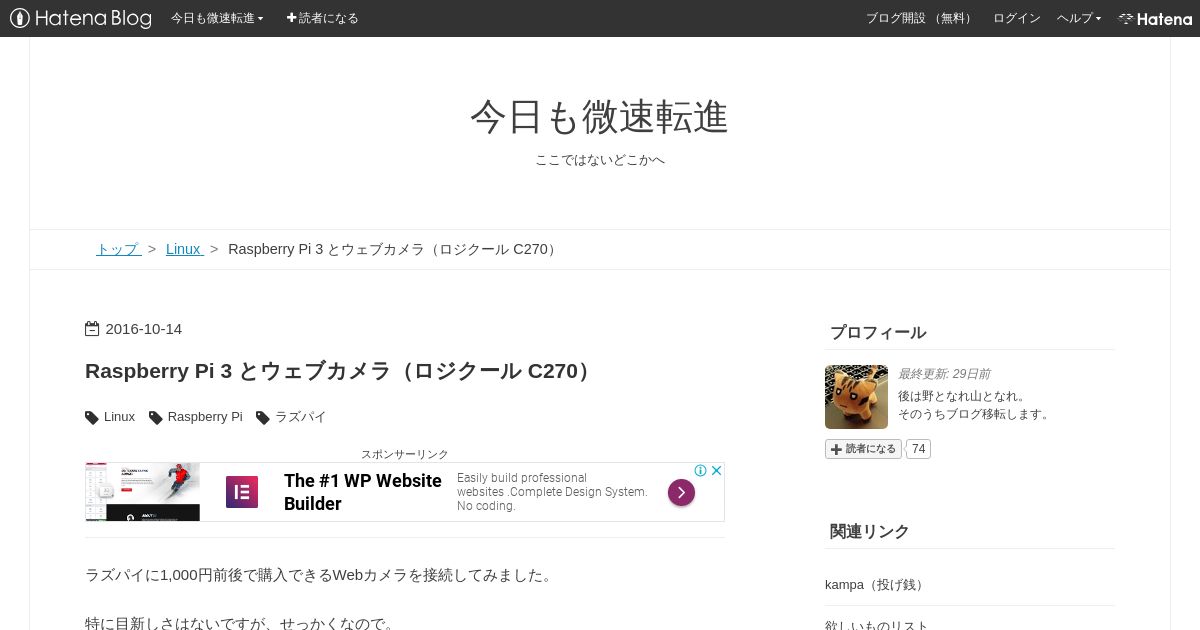Click the sidebar 読者になる subscribe button
This screenshot has height=630, width=1200.
tap(864, 449)
